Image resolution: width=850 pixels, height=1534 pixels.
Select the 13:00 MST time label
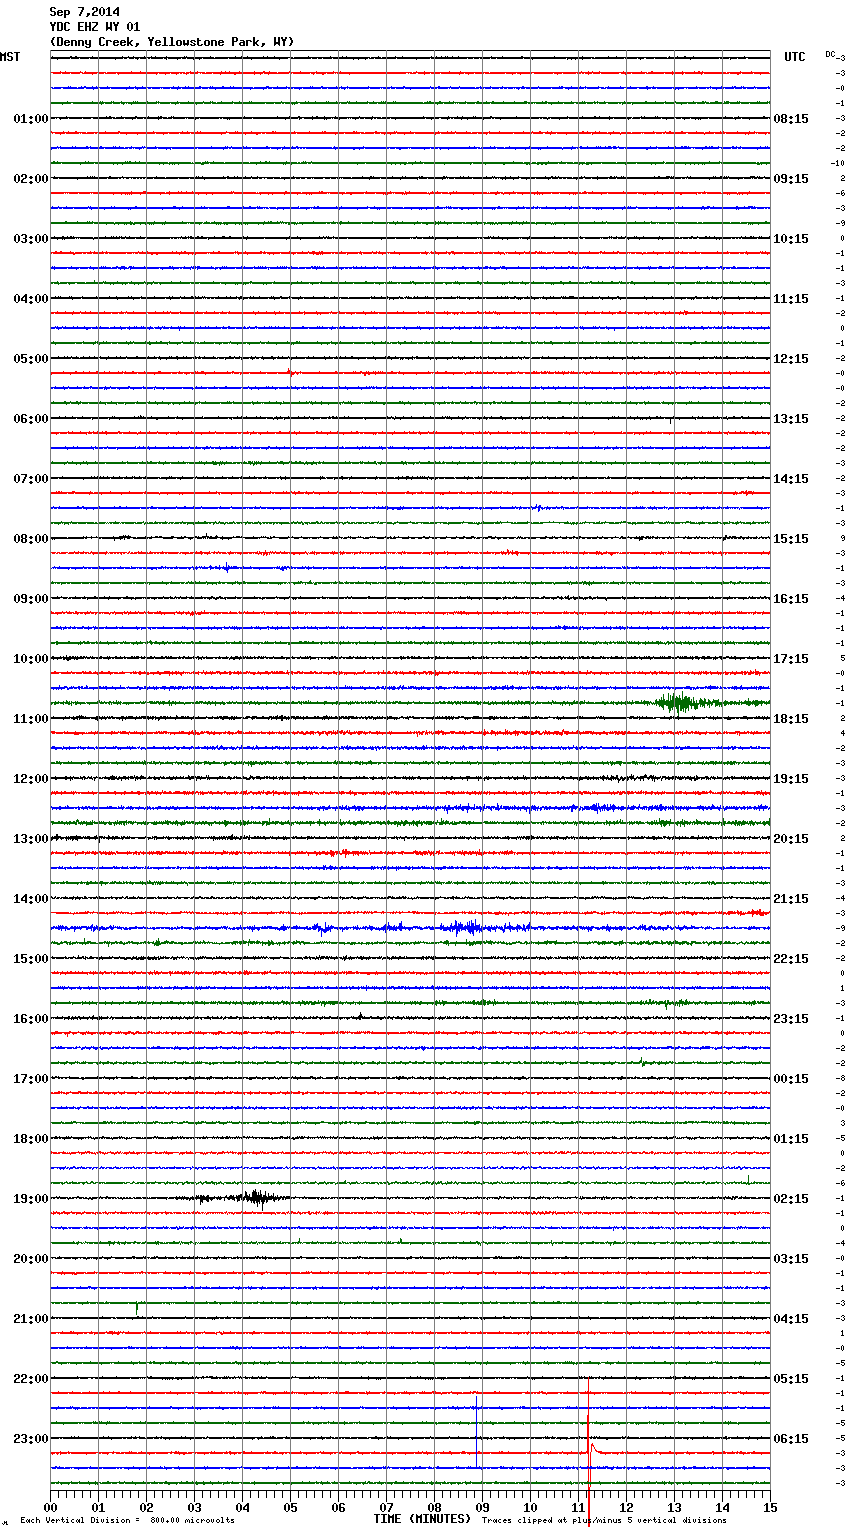[31, 839]
